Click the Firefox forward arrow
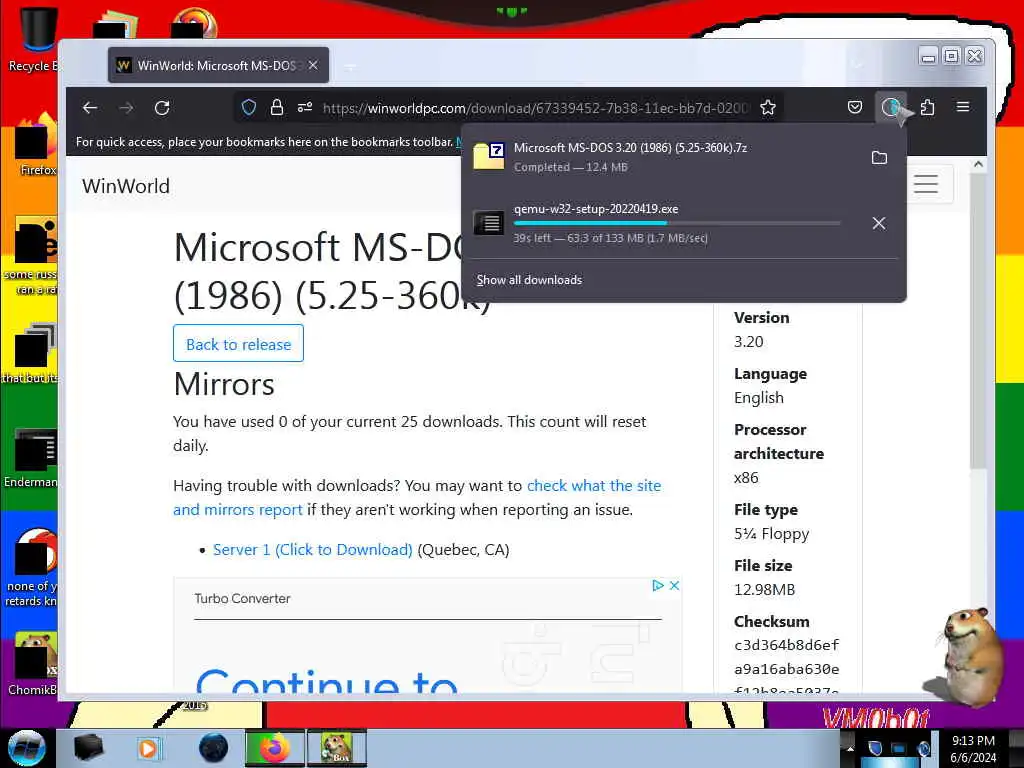1024x768 pixels. coord(126,108)
